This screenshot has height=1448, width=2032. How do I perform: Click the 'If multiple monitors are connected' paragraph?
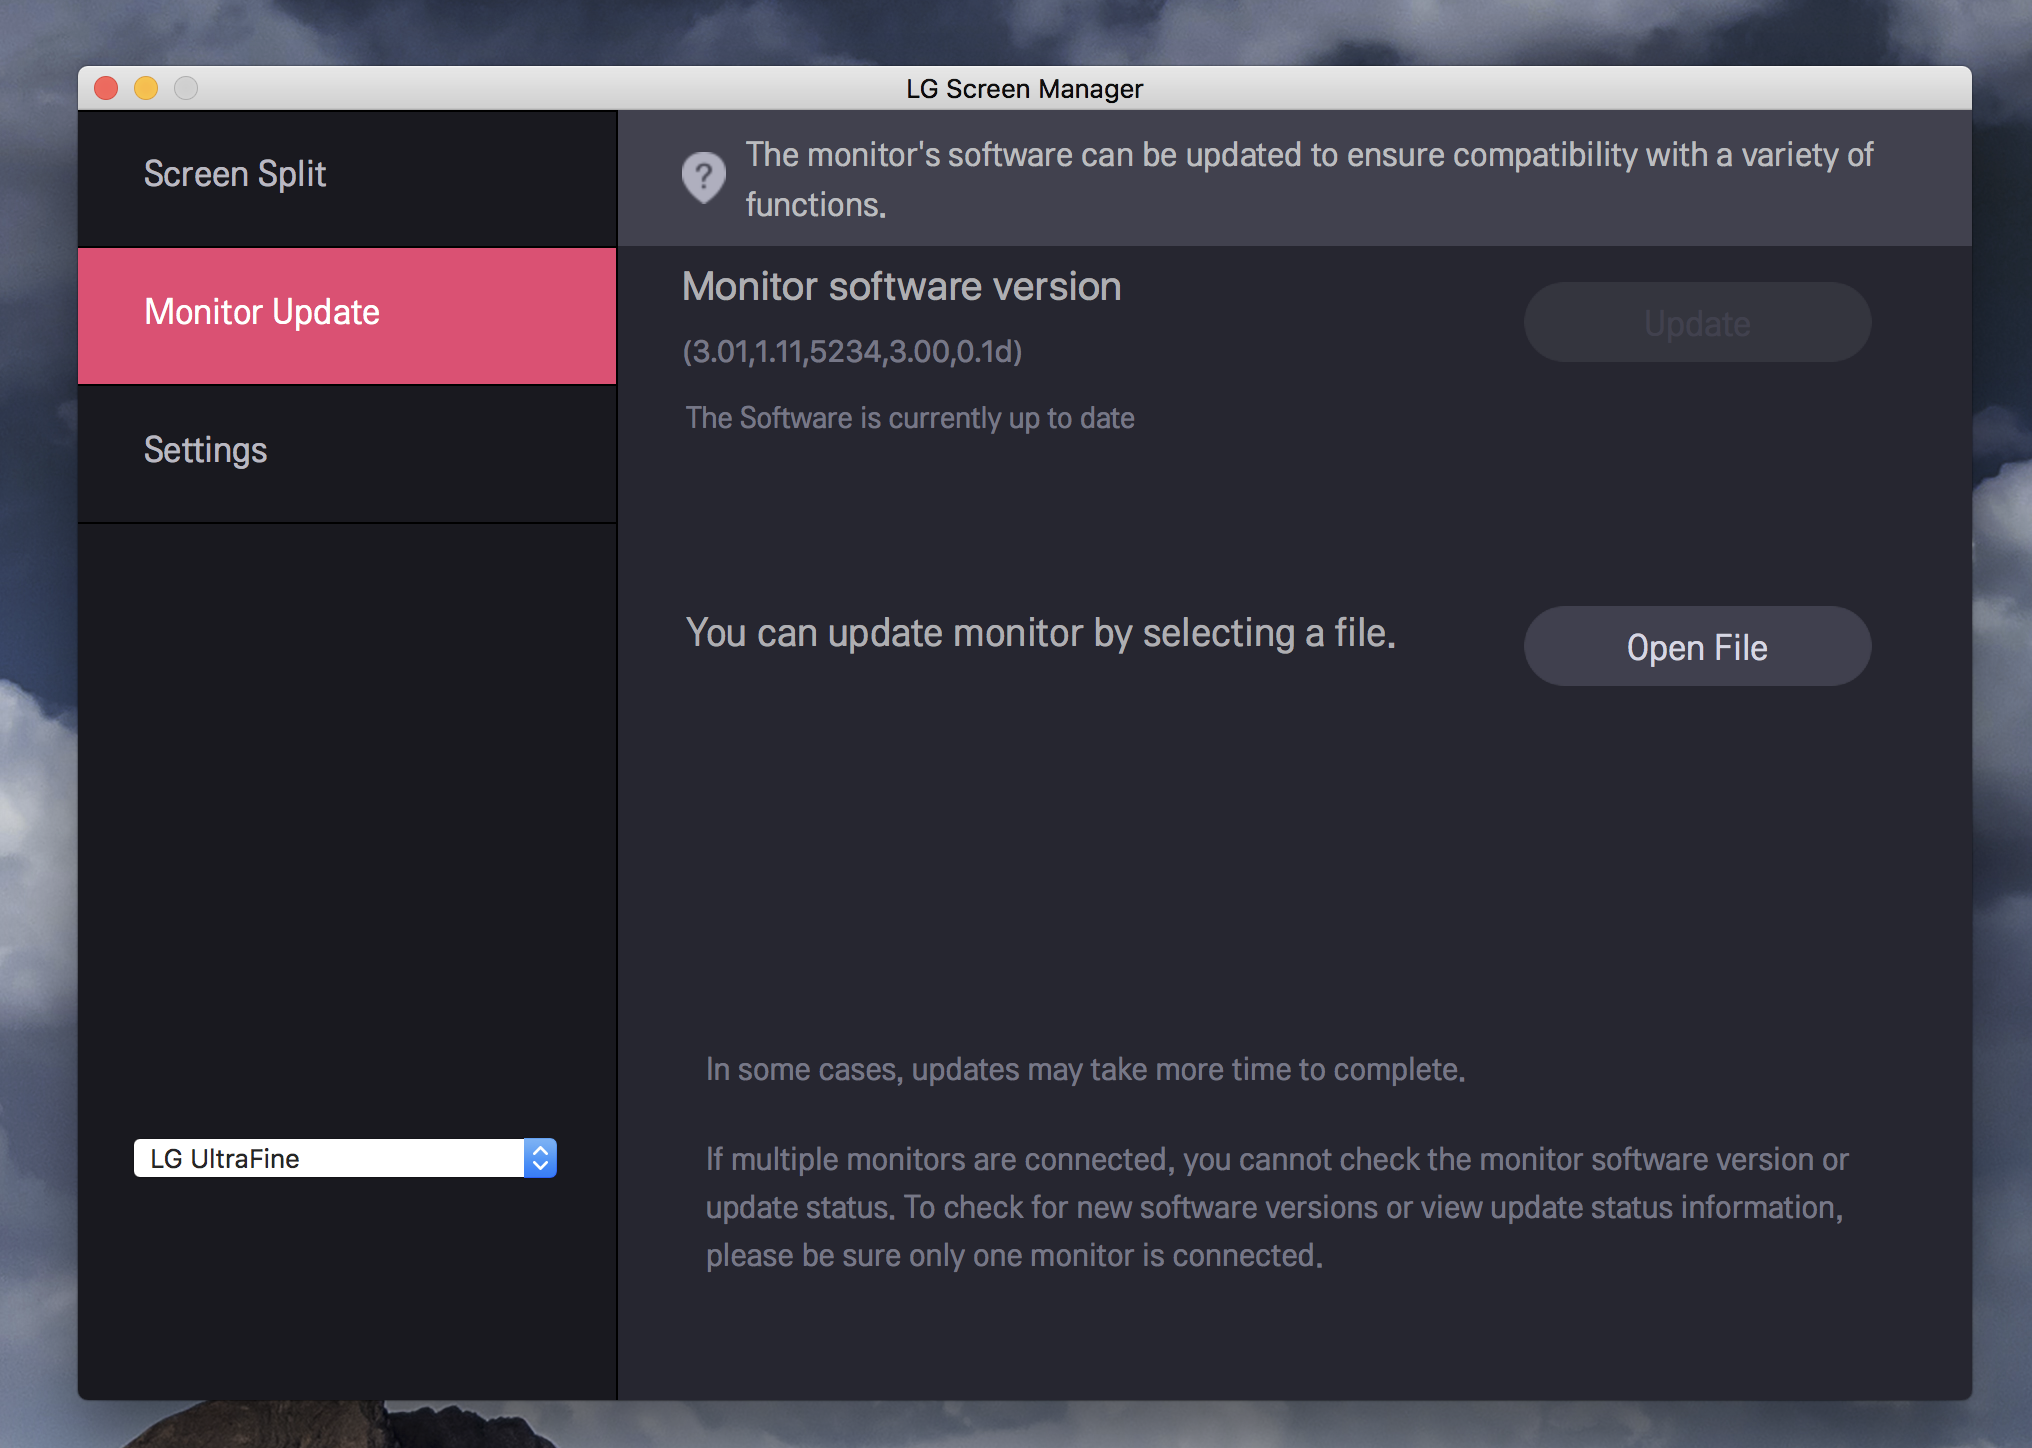click(1277, 1207)
